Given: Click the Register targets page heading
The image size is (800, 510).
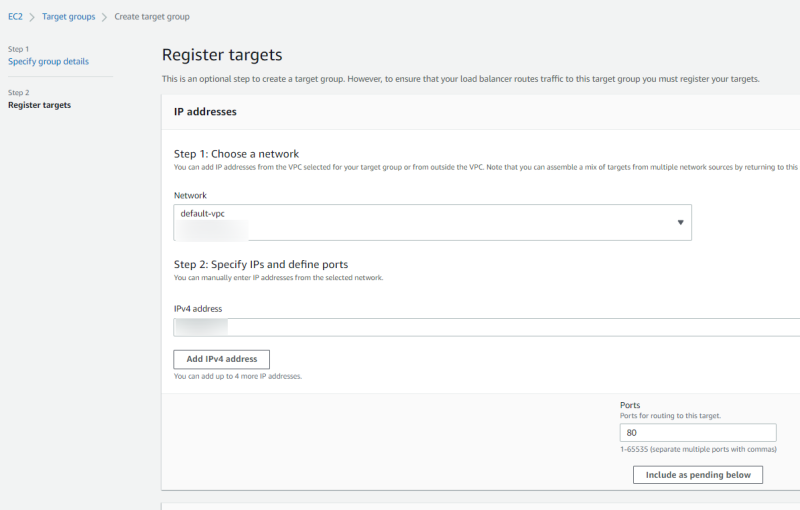Looking at the screenshot, I should coord(222,55).
